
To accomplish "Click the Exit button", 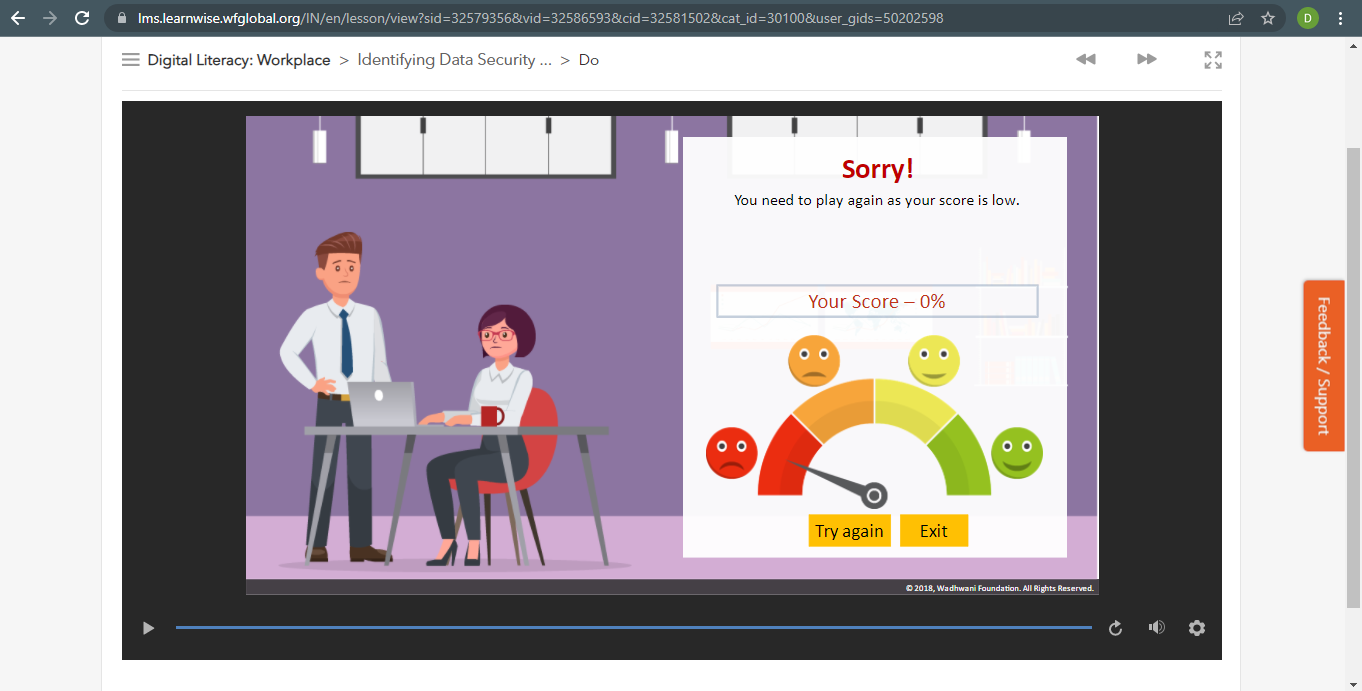I will [933, 531].
